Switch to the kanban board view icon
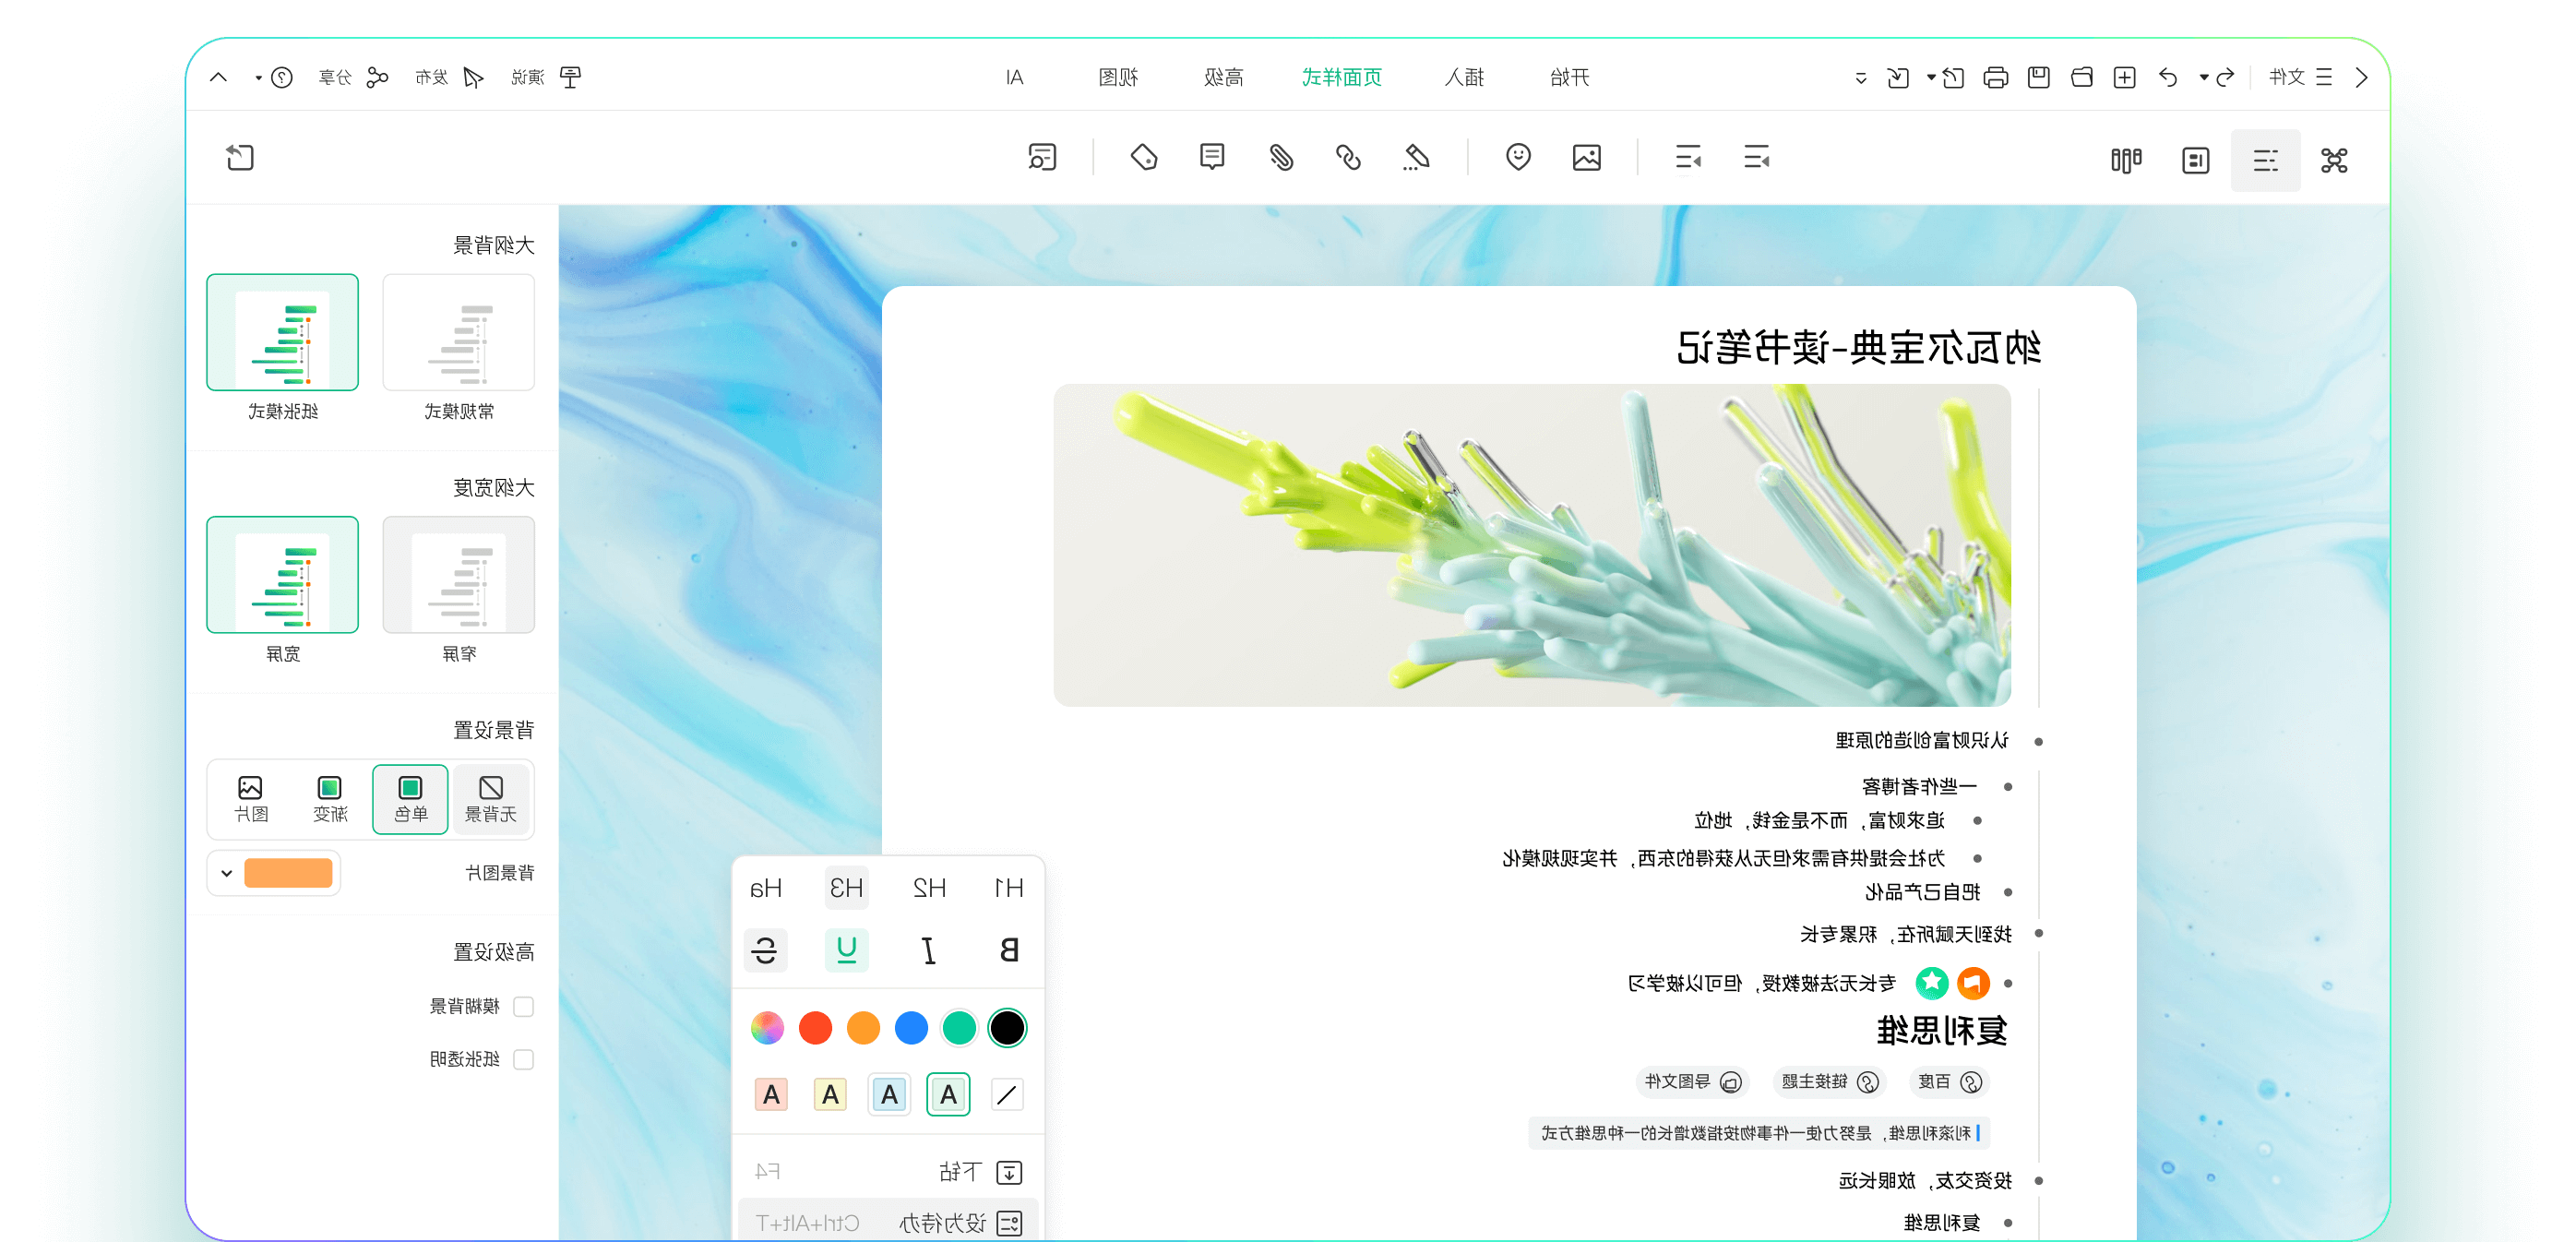Image resolution: width=2576 pixels, height=1242 pixels. click(2126, 160)
